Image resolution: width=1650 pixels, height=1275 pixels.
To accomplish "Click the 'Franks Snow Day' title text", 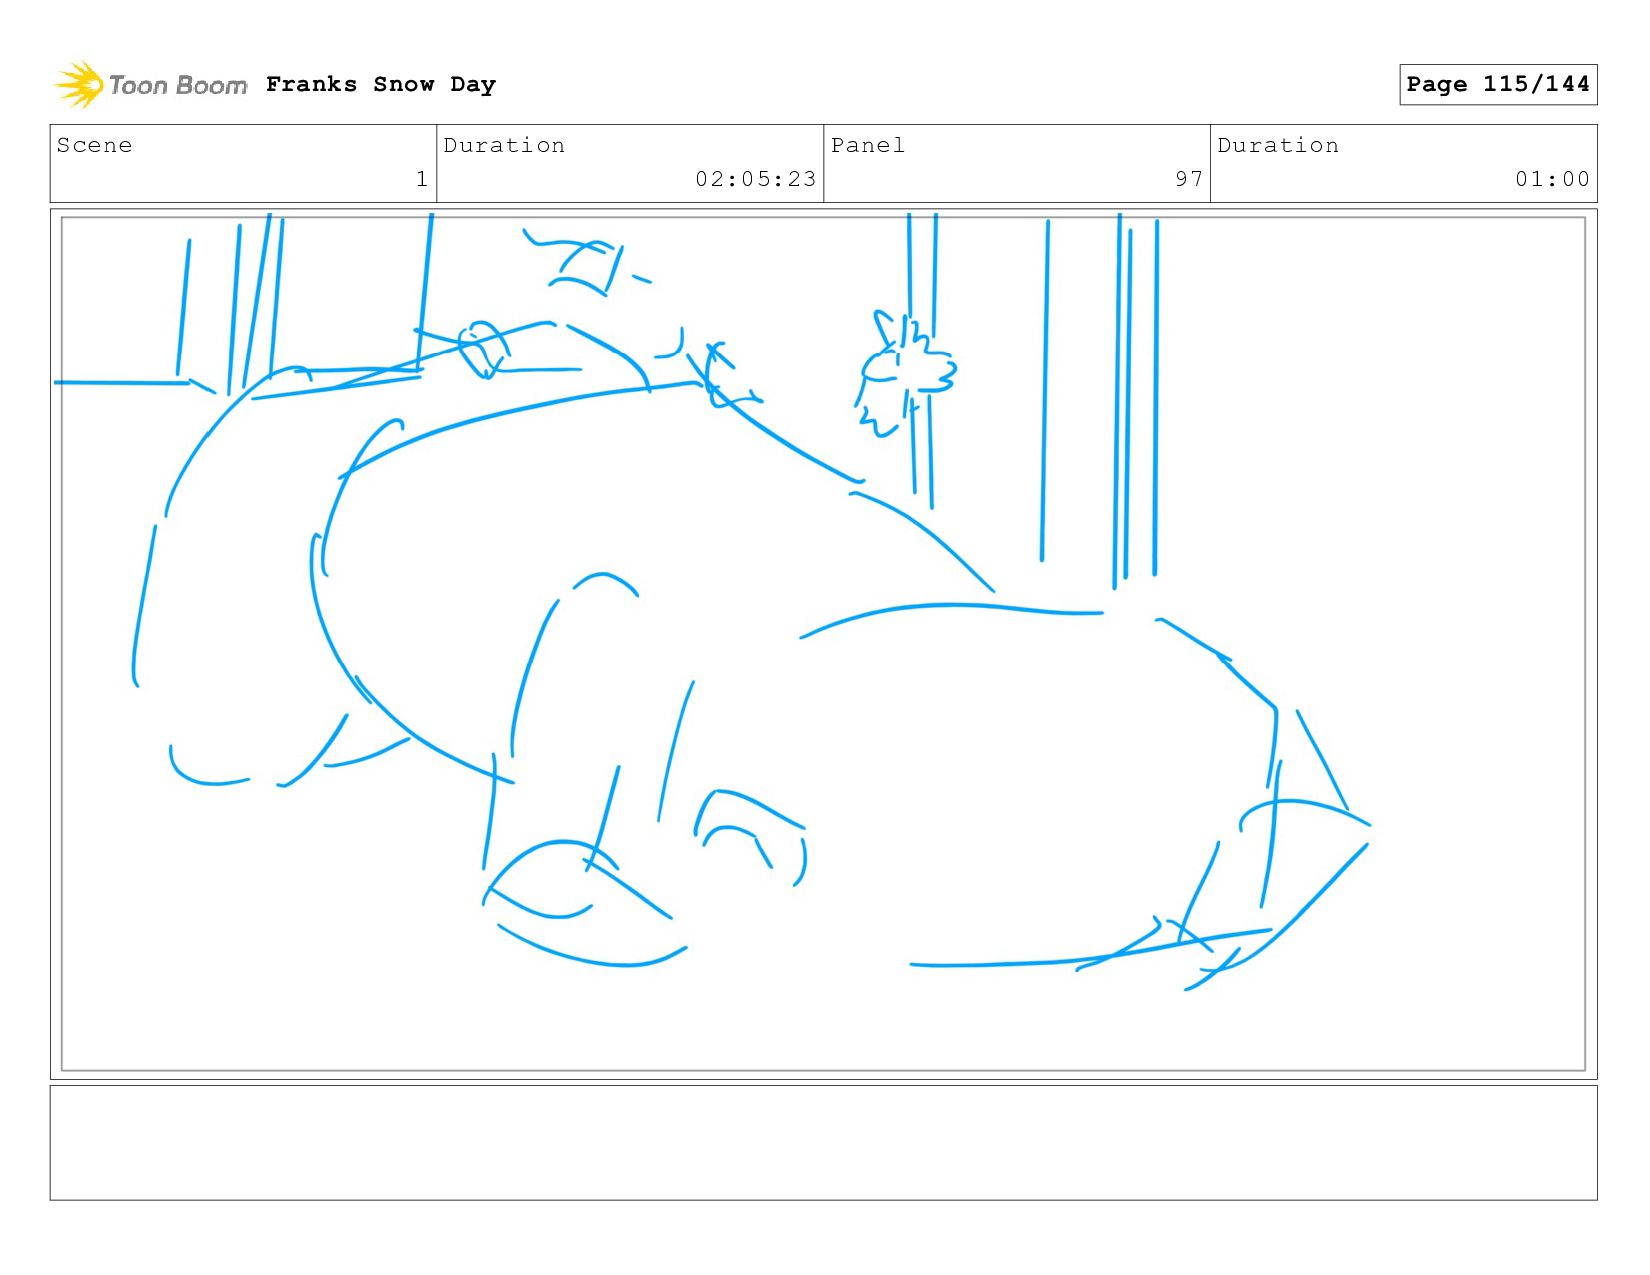I will coord(381,84).
